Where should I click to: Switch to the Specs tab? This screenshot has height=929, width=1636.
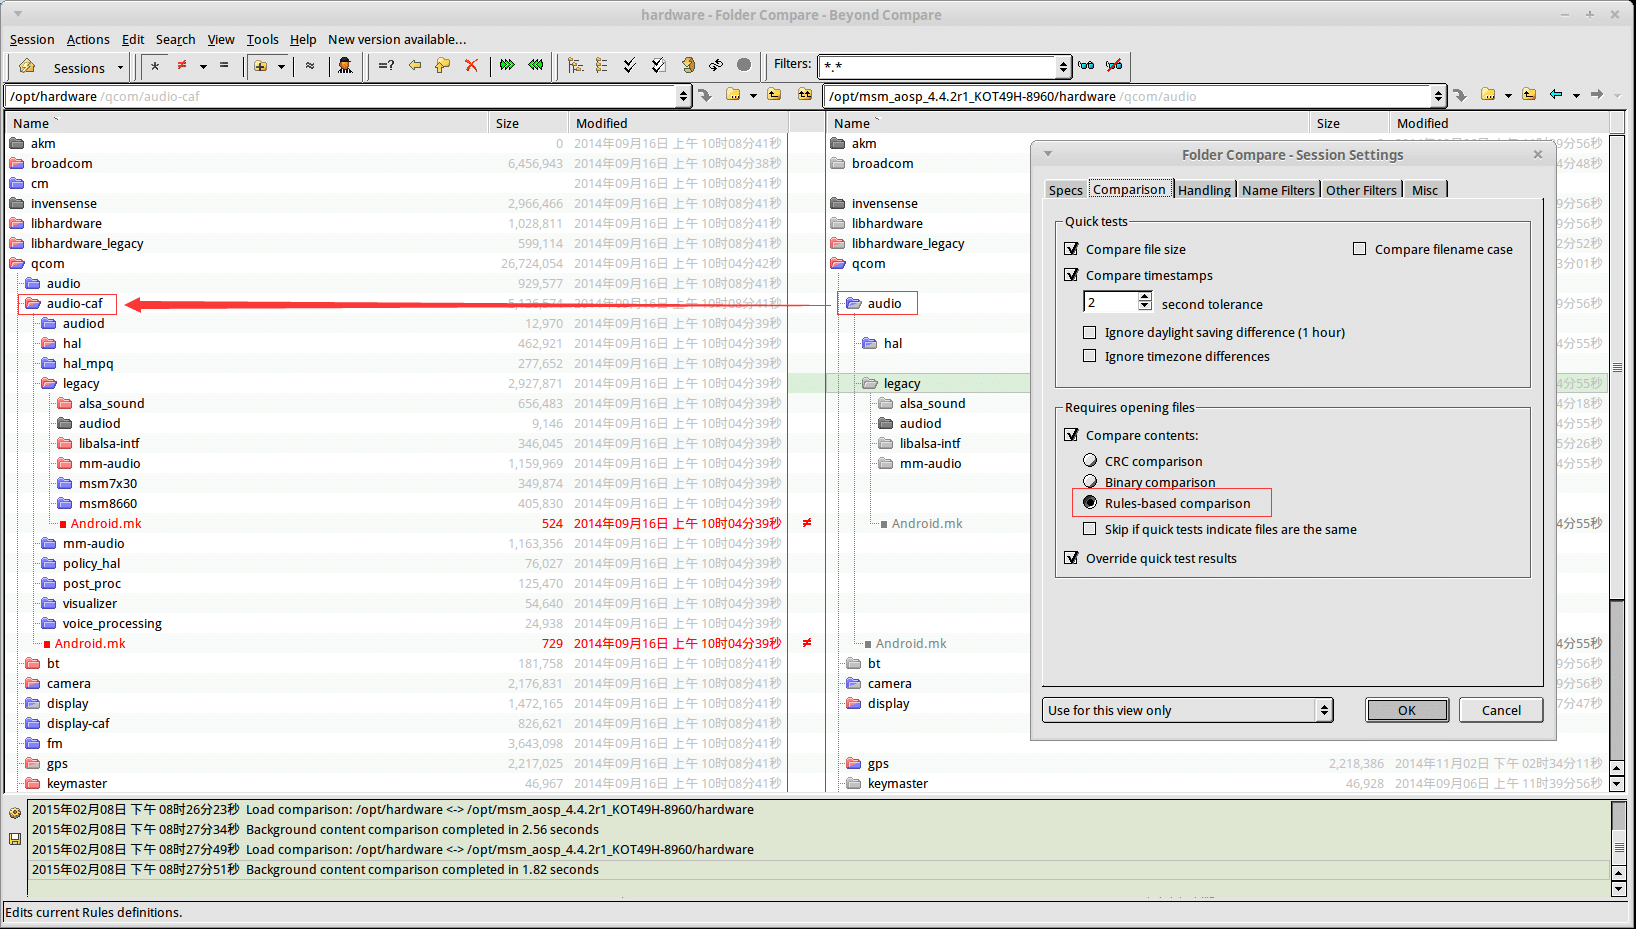point(1065,190)
